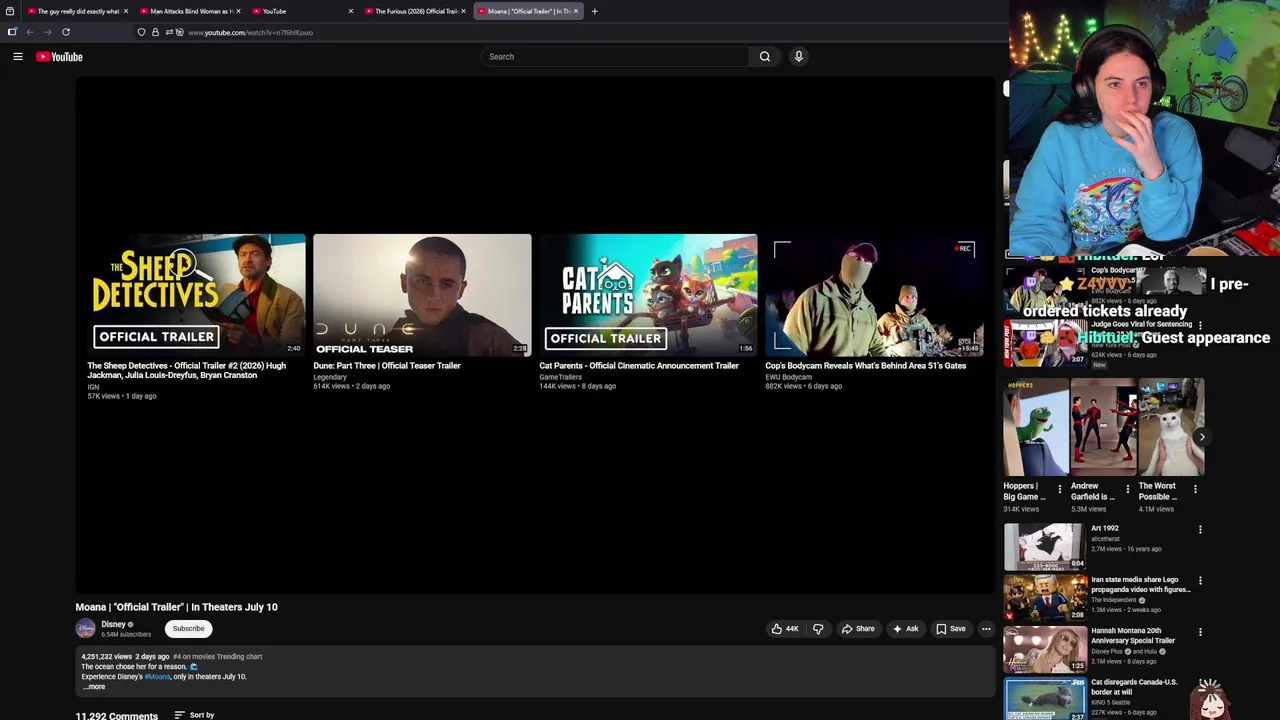Close the 'The Furious (2026)' tab

pos(463,11)
